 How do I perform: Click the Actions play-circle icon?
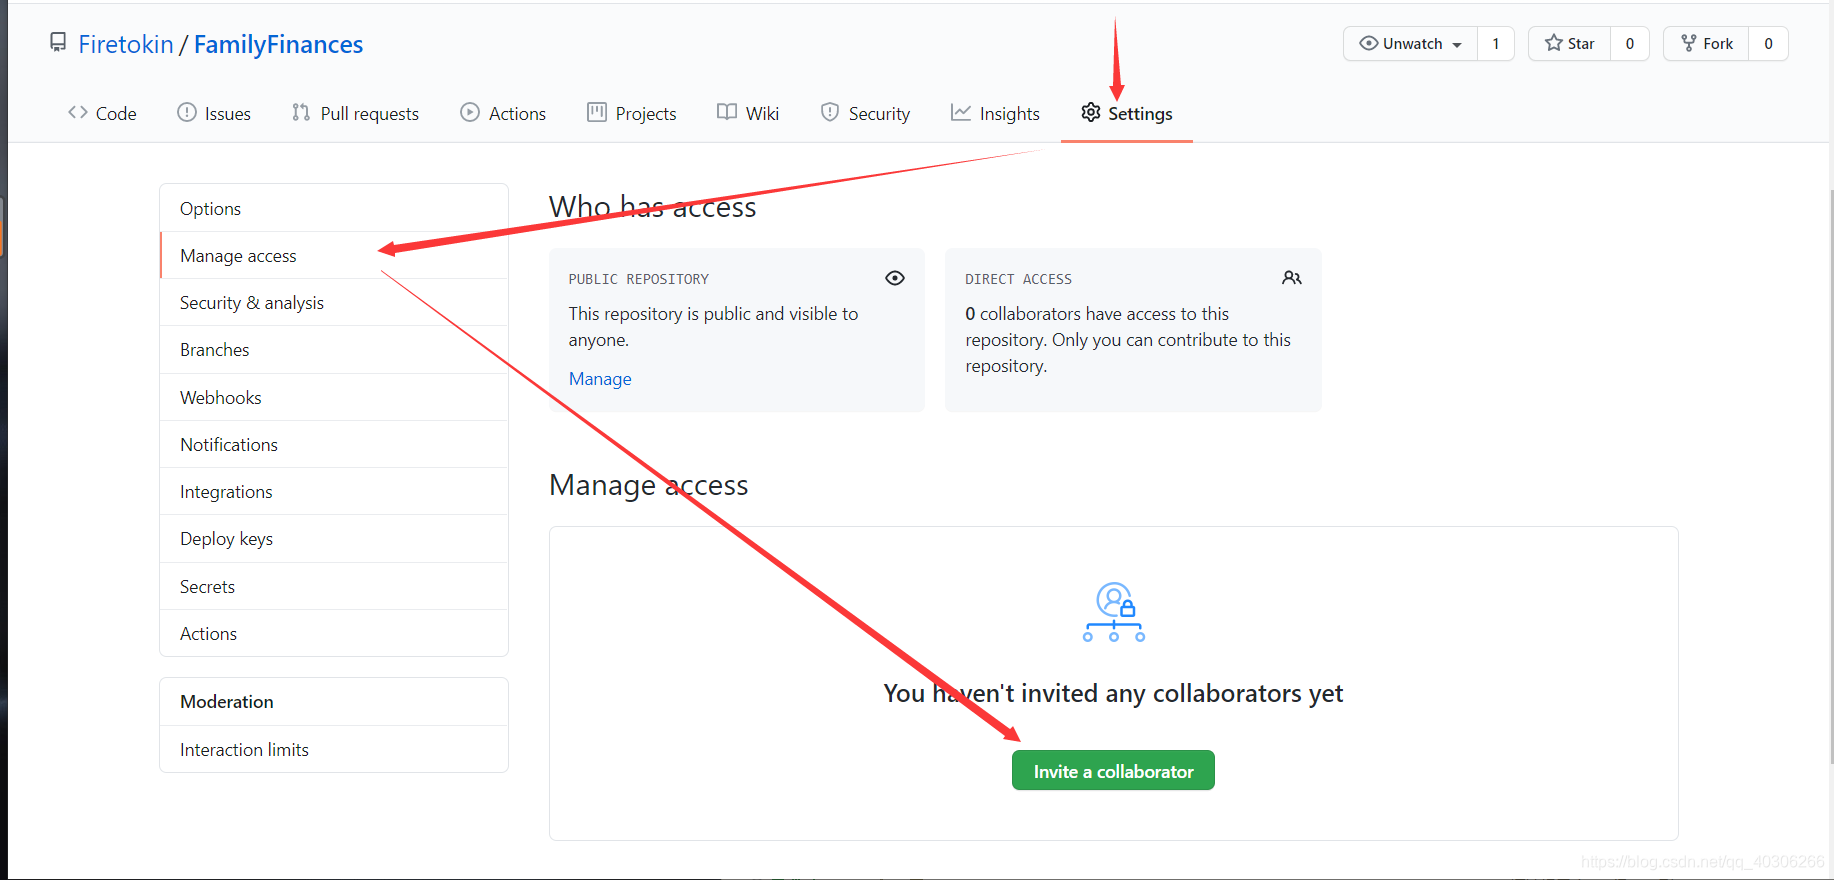[470, 112]
